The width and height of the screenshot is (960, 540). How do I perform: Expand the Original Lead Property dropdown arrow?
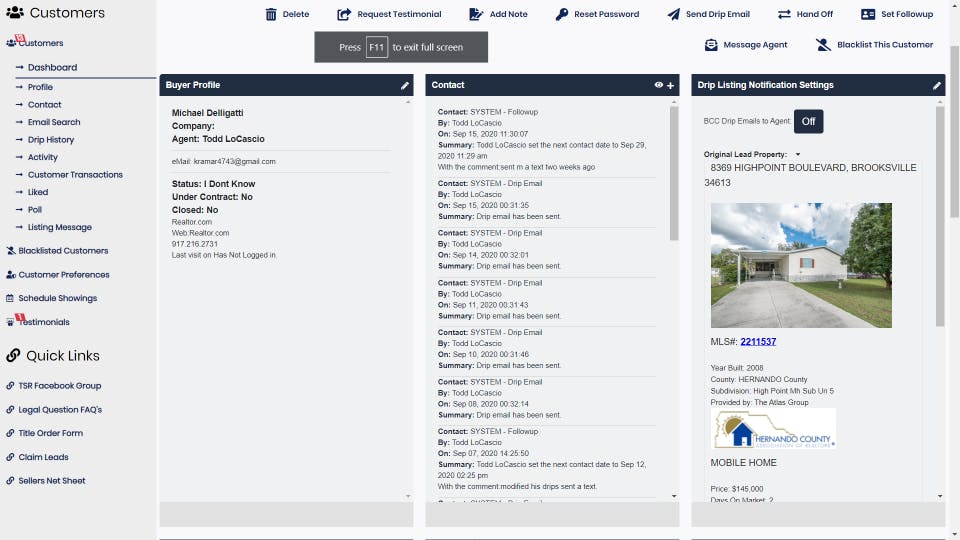(x=798, y=154)
